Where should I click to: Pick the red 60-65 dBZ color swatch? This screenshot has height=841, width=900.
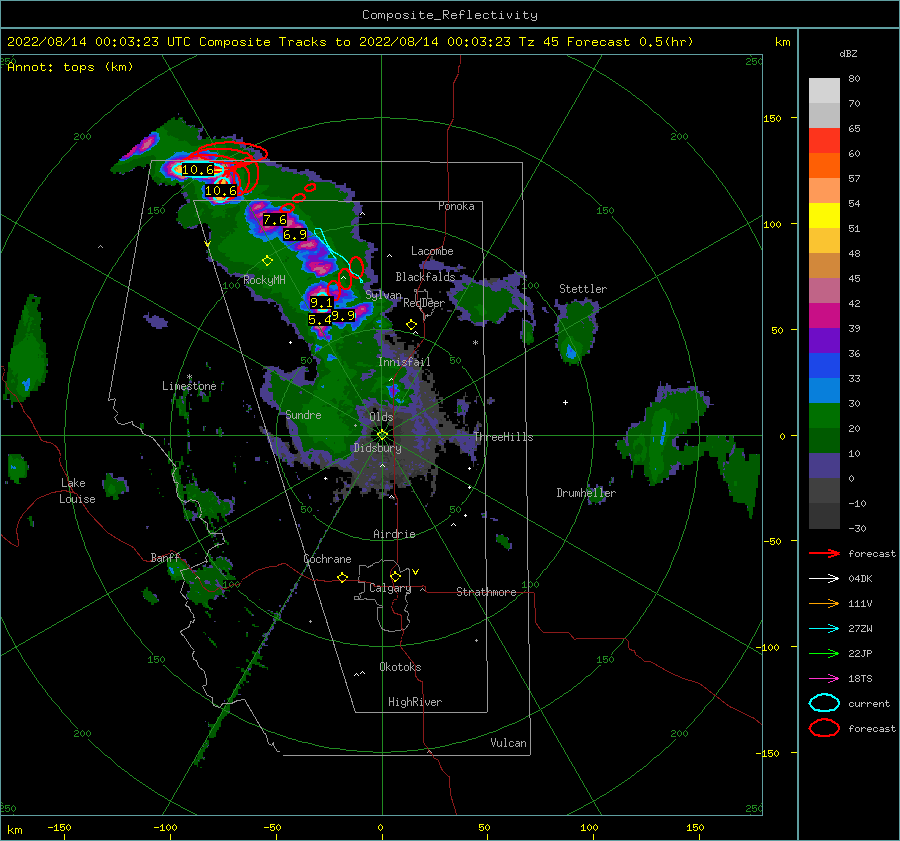[824, 141]
